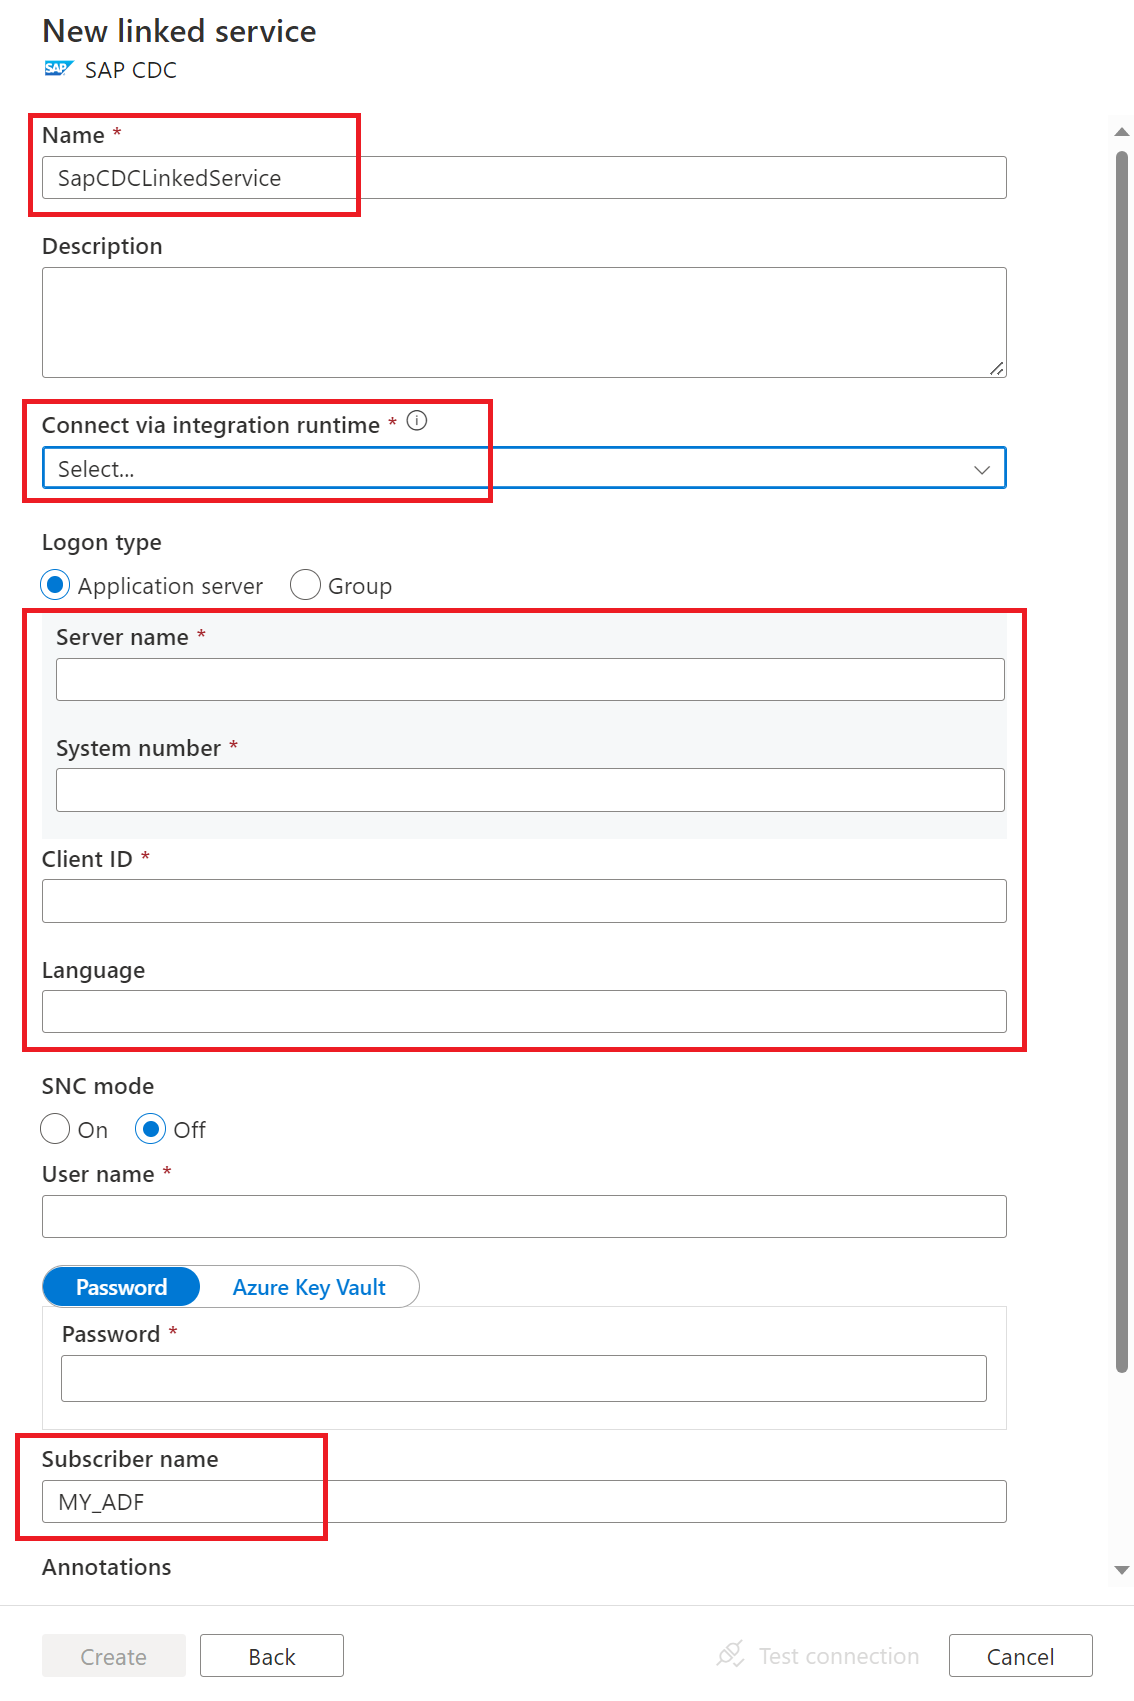Click the Server name input field
Image resolution: width=1134 pixels, height=1701 pixels.
[530, 680]
